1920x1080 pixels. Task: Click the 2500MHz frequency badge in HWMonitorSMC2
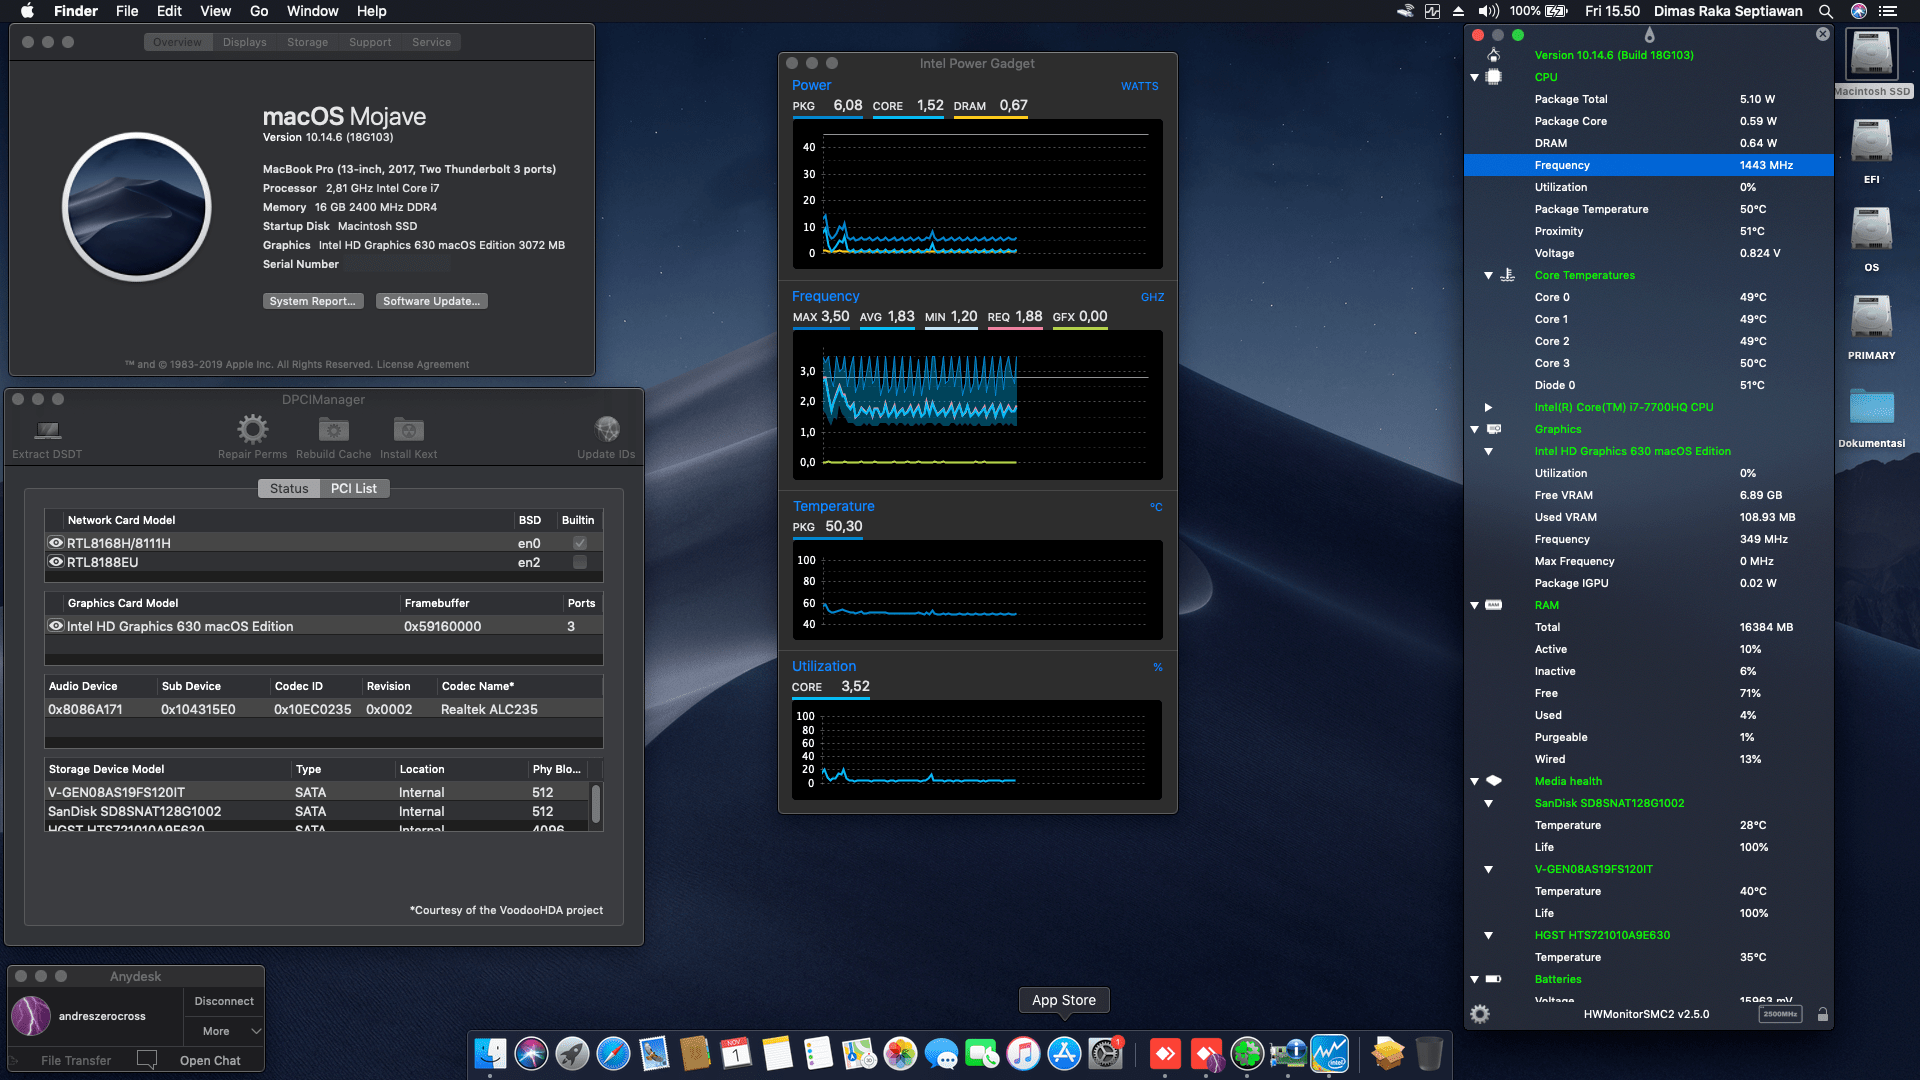[1780, 1013]
